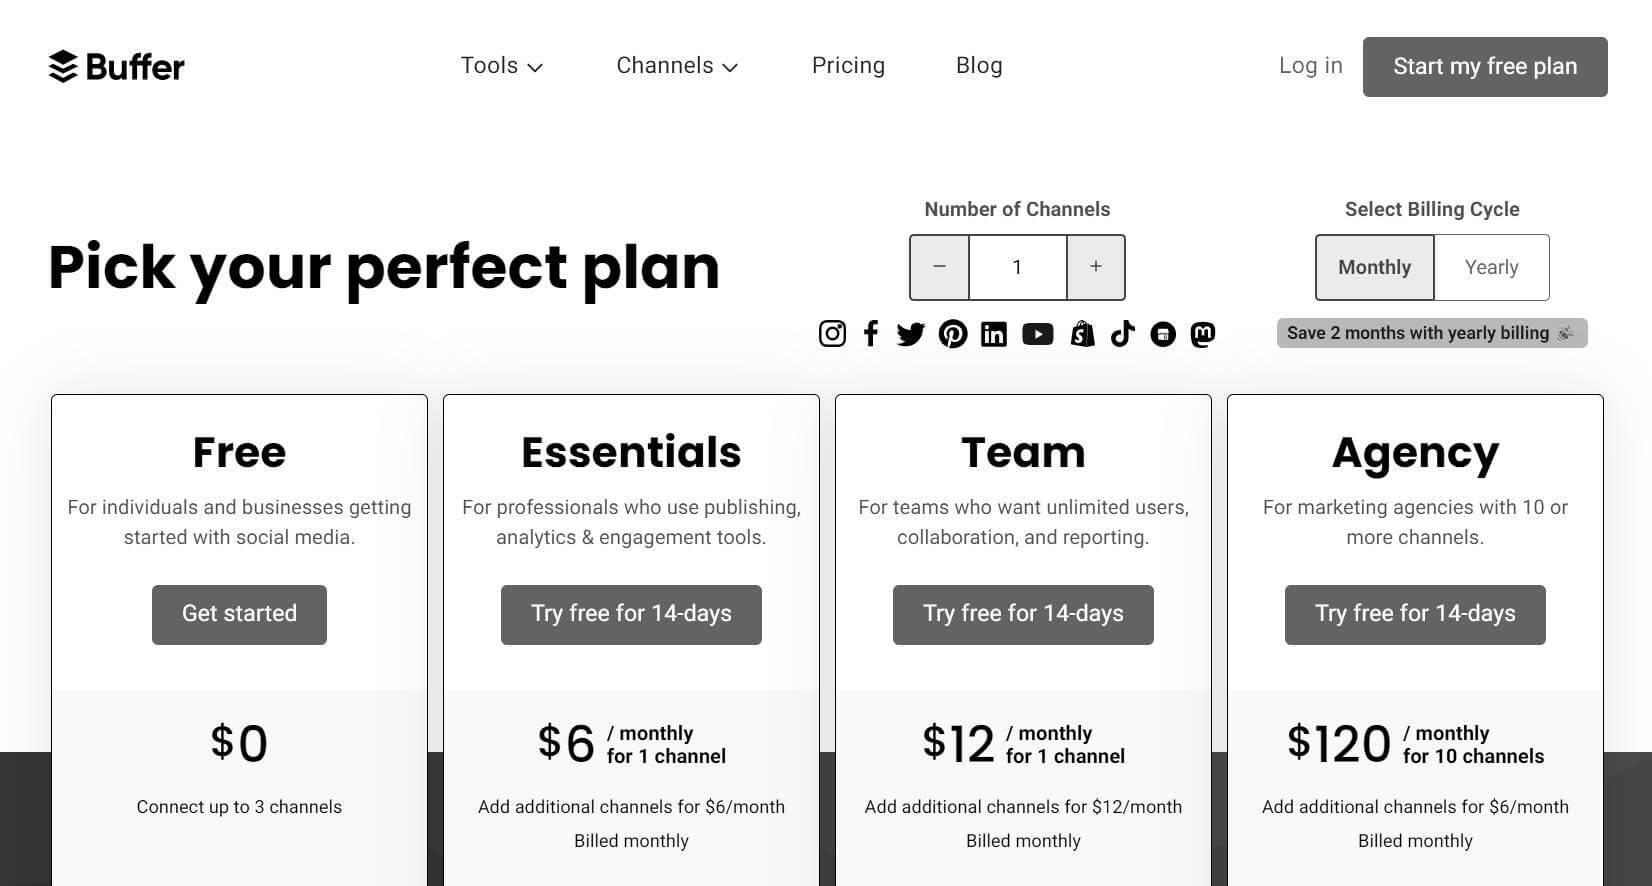The height and width of the screenshot is (886, 1652).
Task: Expand the Channels dropdown menu
Action: click(676, 65)
